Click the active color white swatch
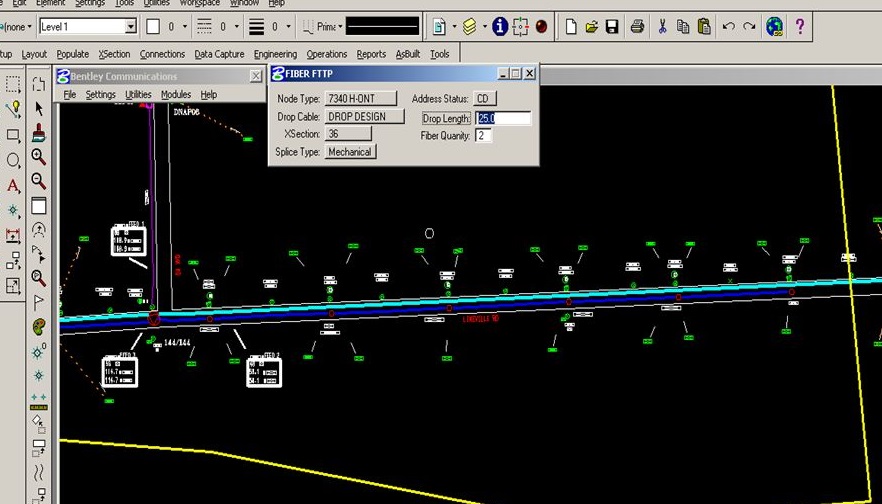 point(153,26)
